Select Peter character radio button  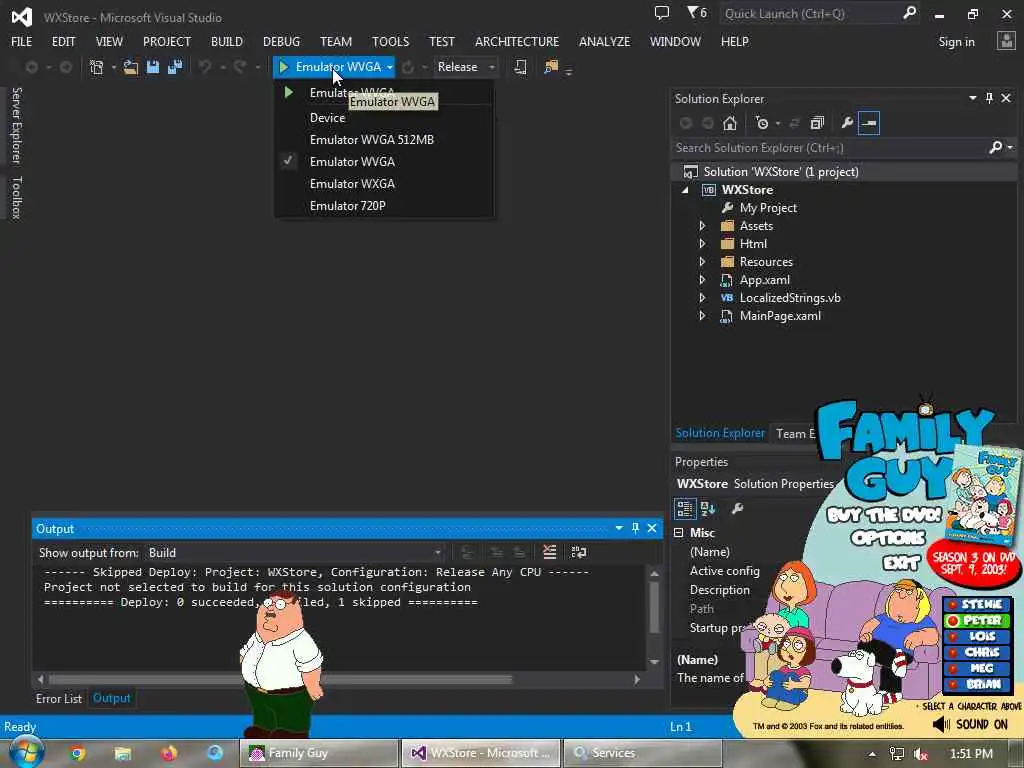953,620
